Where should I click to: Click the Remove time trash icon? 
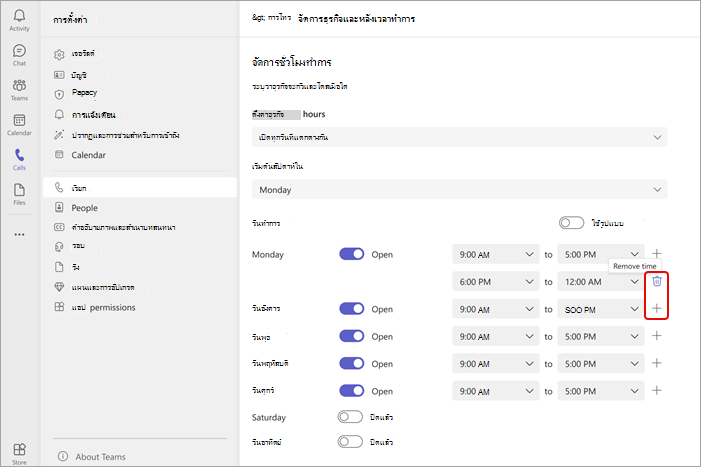[656, 281]
